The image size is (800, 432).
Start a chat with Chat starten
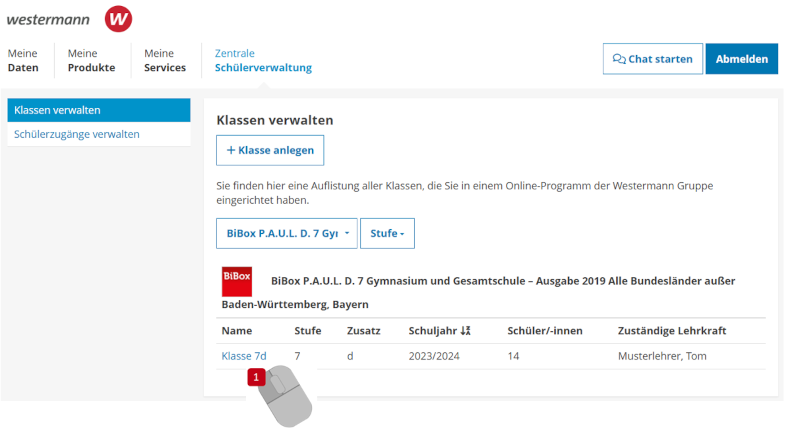tap(653, 59)
